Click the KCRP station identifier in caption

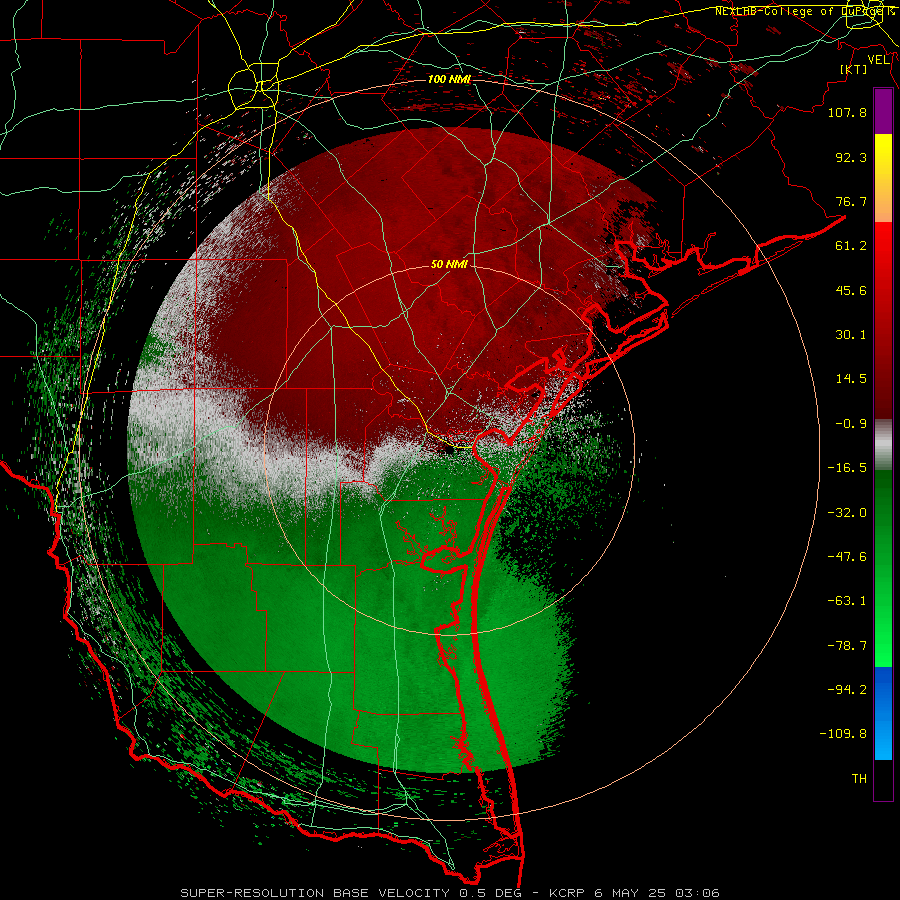pyautogui.click(x=569, y=893)
